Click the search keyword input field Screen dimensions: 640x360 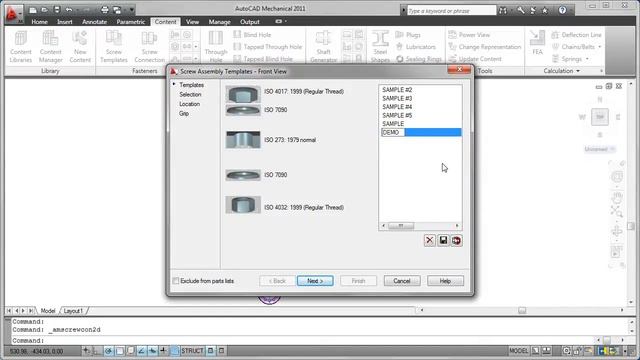(x=451, y=11)
